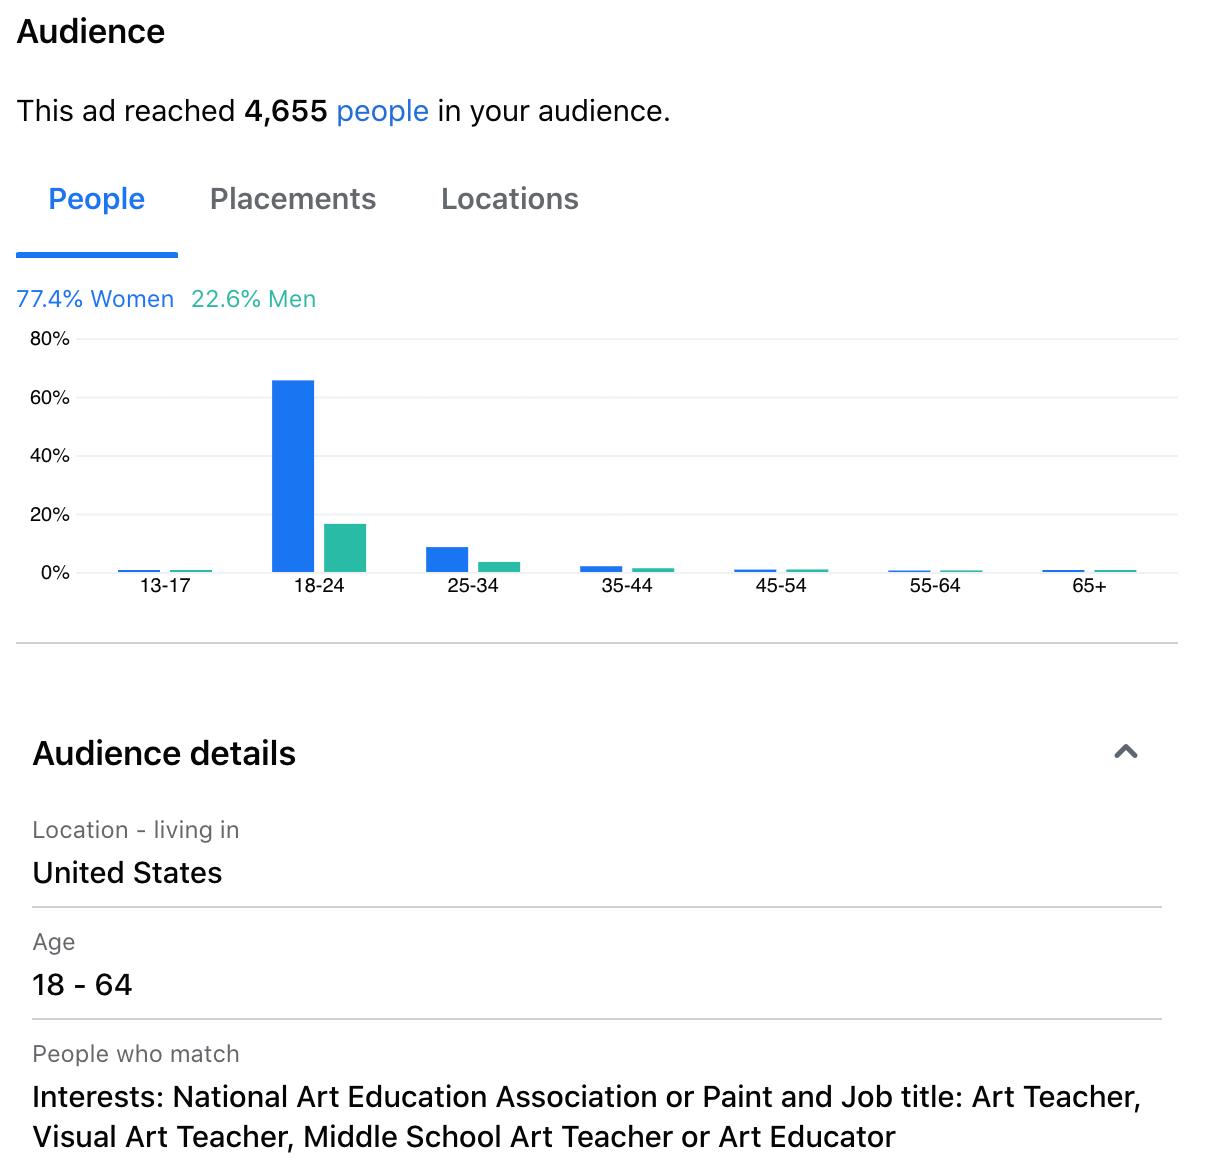The height and width of the screenshot is (1170, 1206).
Task: Click the 22.6% Men legend label
Action: (x=253, y=299)
